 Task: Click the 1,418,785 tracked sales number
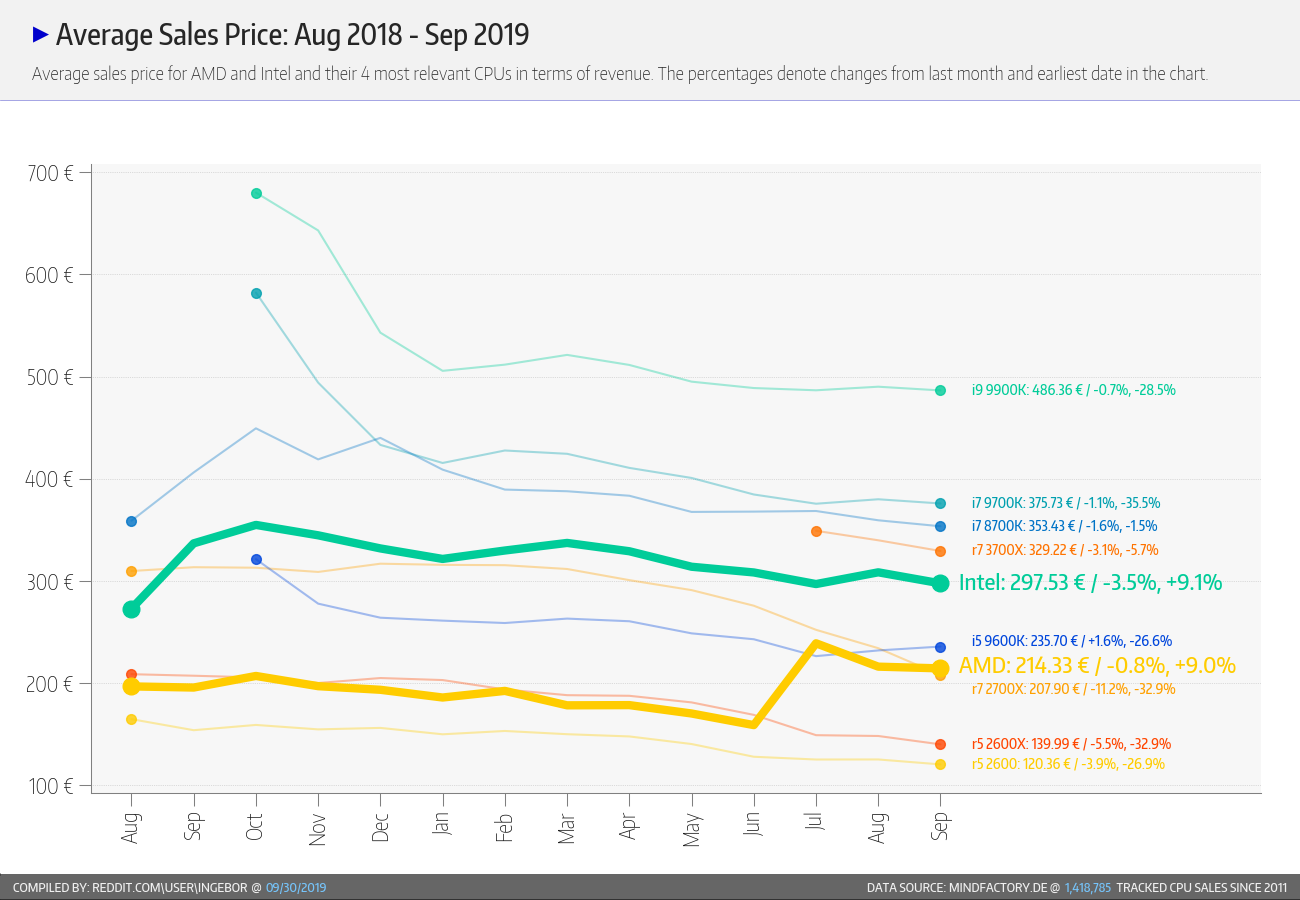(x=1088, y=887)
